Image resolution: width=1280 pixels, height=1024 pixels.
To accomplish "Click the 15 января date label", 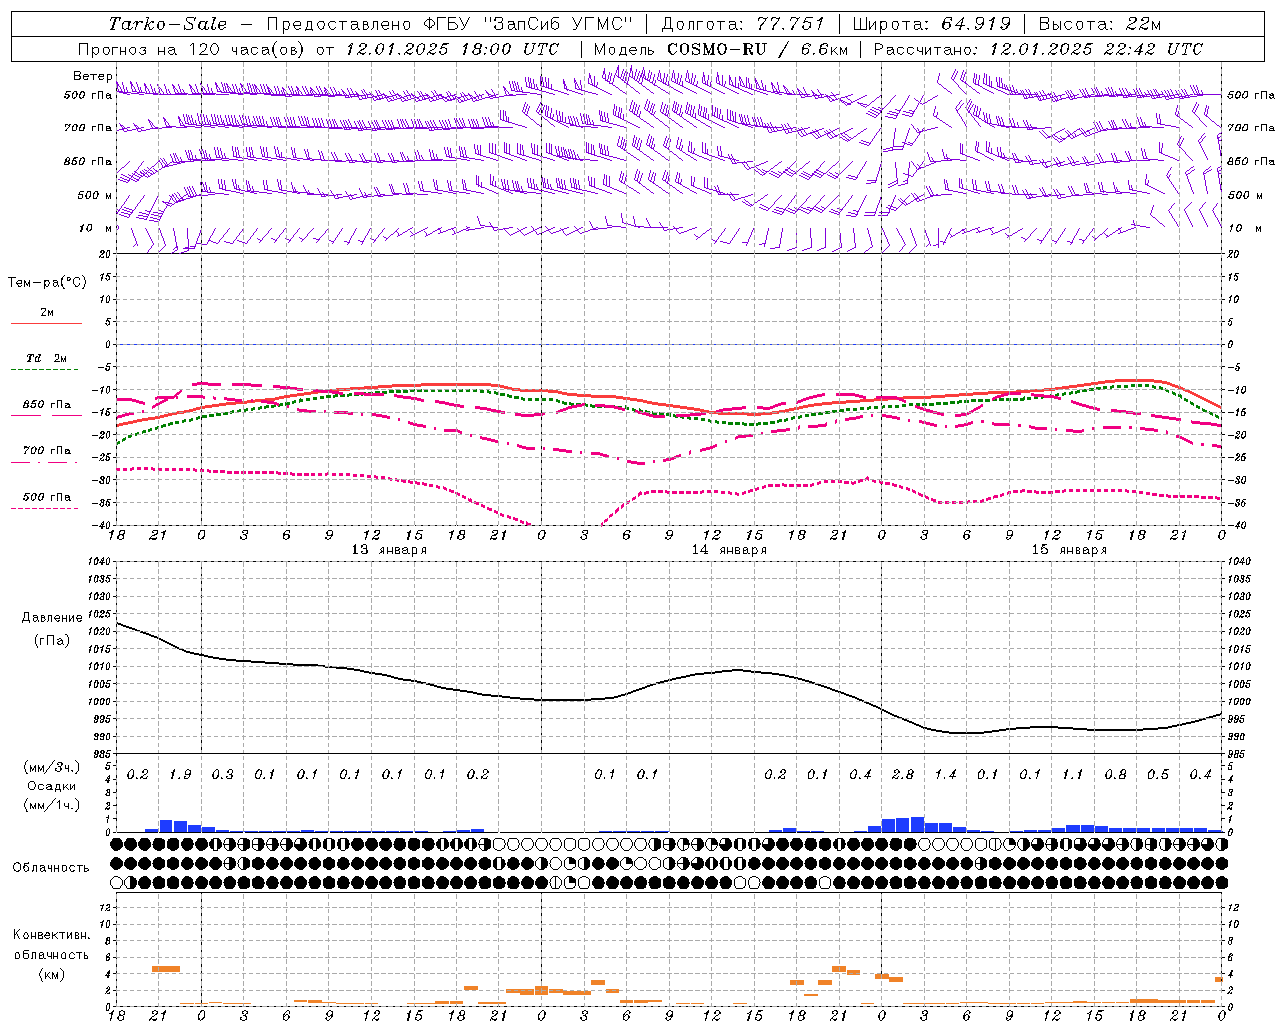I will tap(1069, 550).
